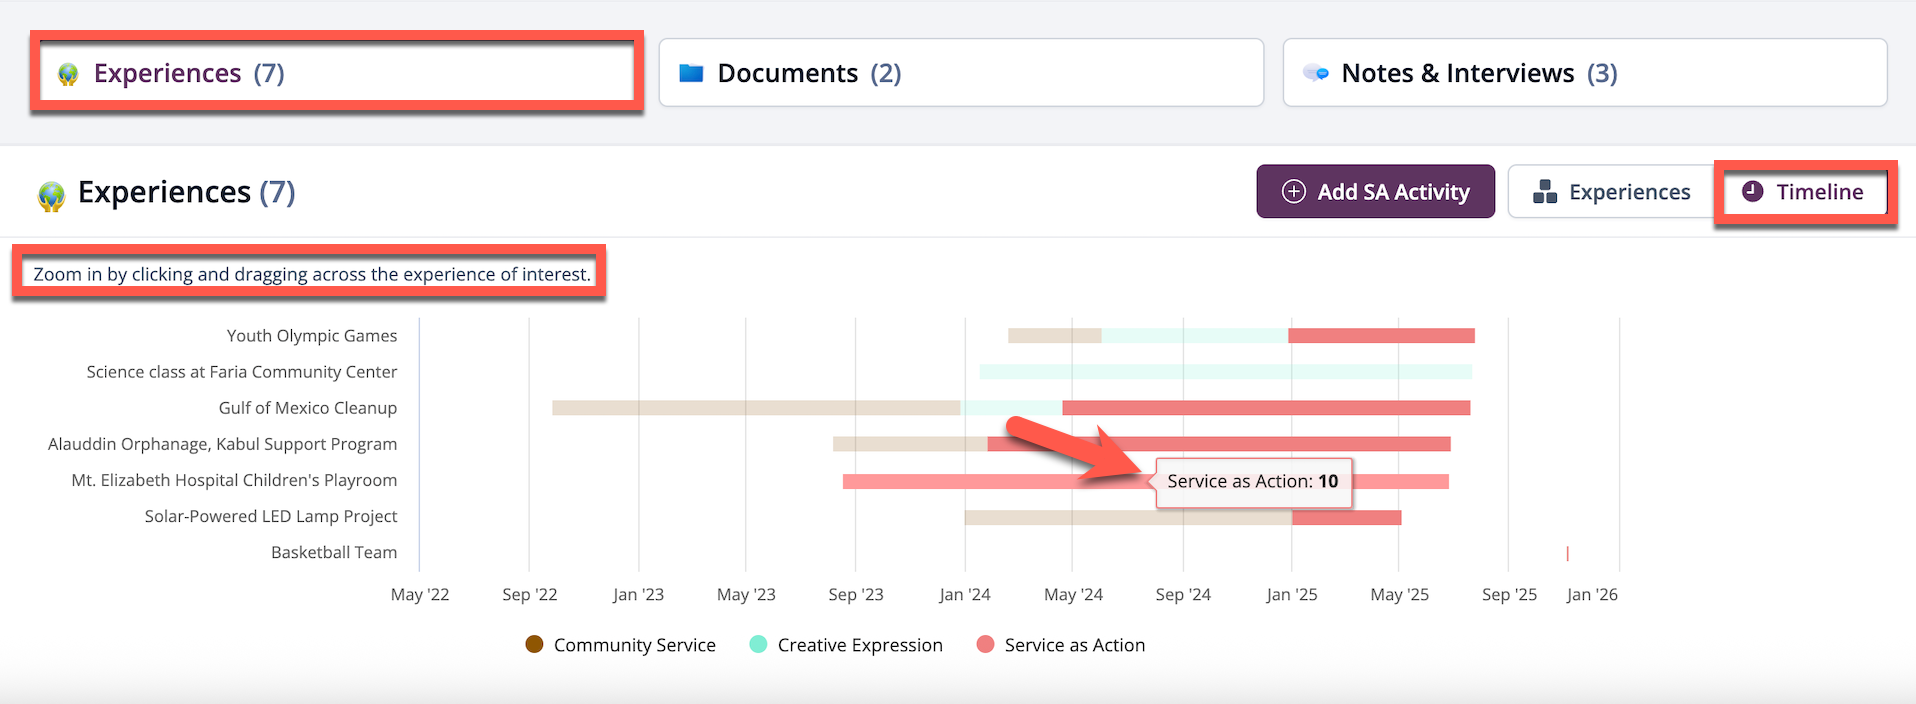Screen dimensions: 1916x704
Task: Click the Basketball Team timeline marker
Action: coord(1567,553)
